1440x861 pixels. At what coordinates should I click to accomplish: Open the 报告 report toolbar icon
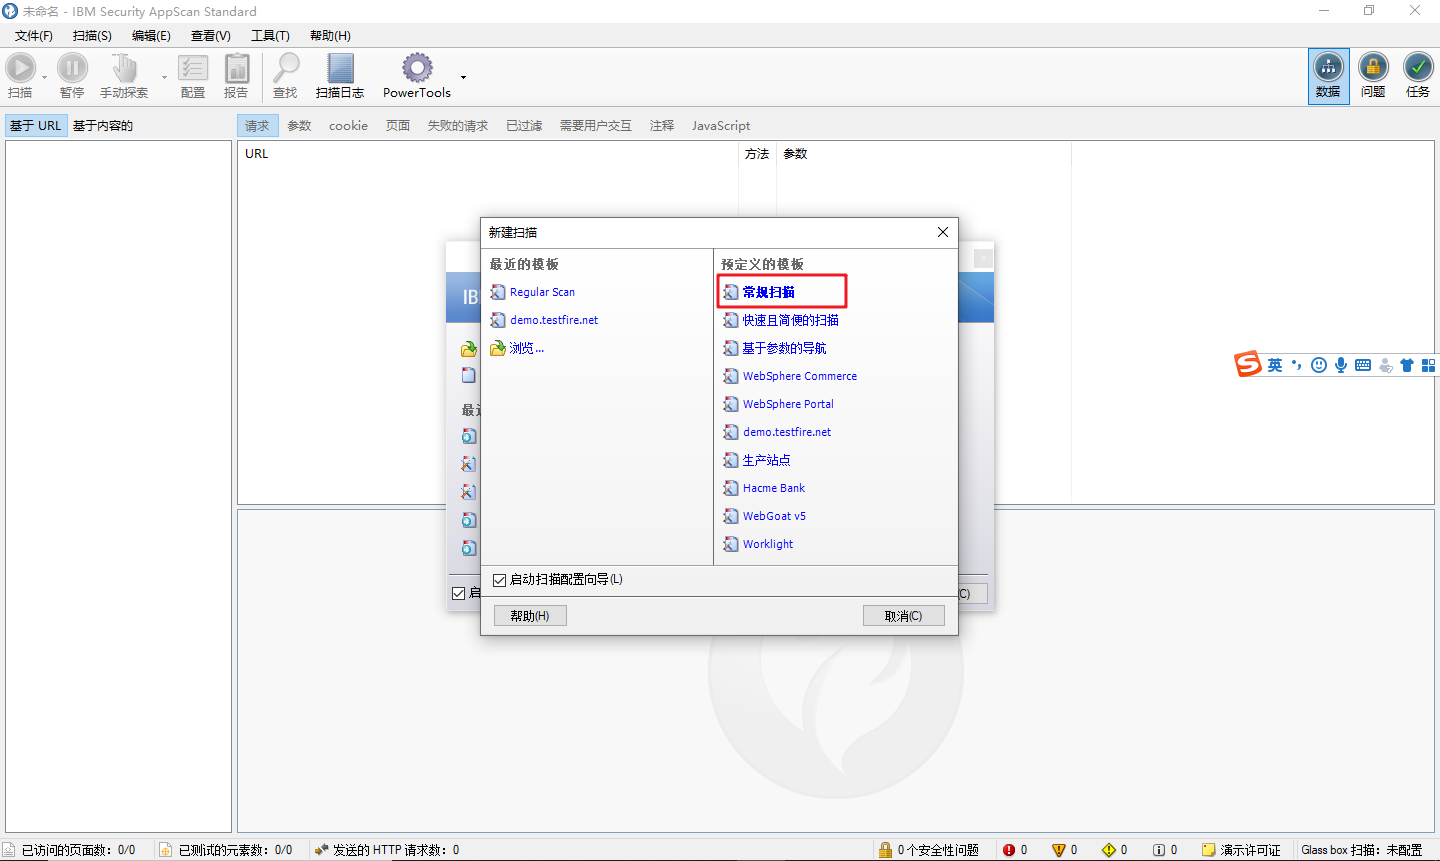[237, 68]
